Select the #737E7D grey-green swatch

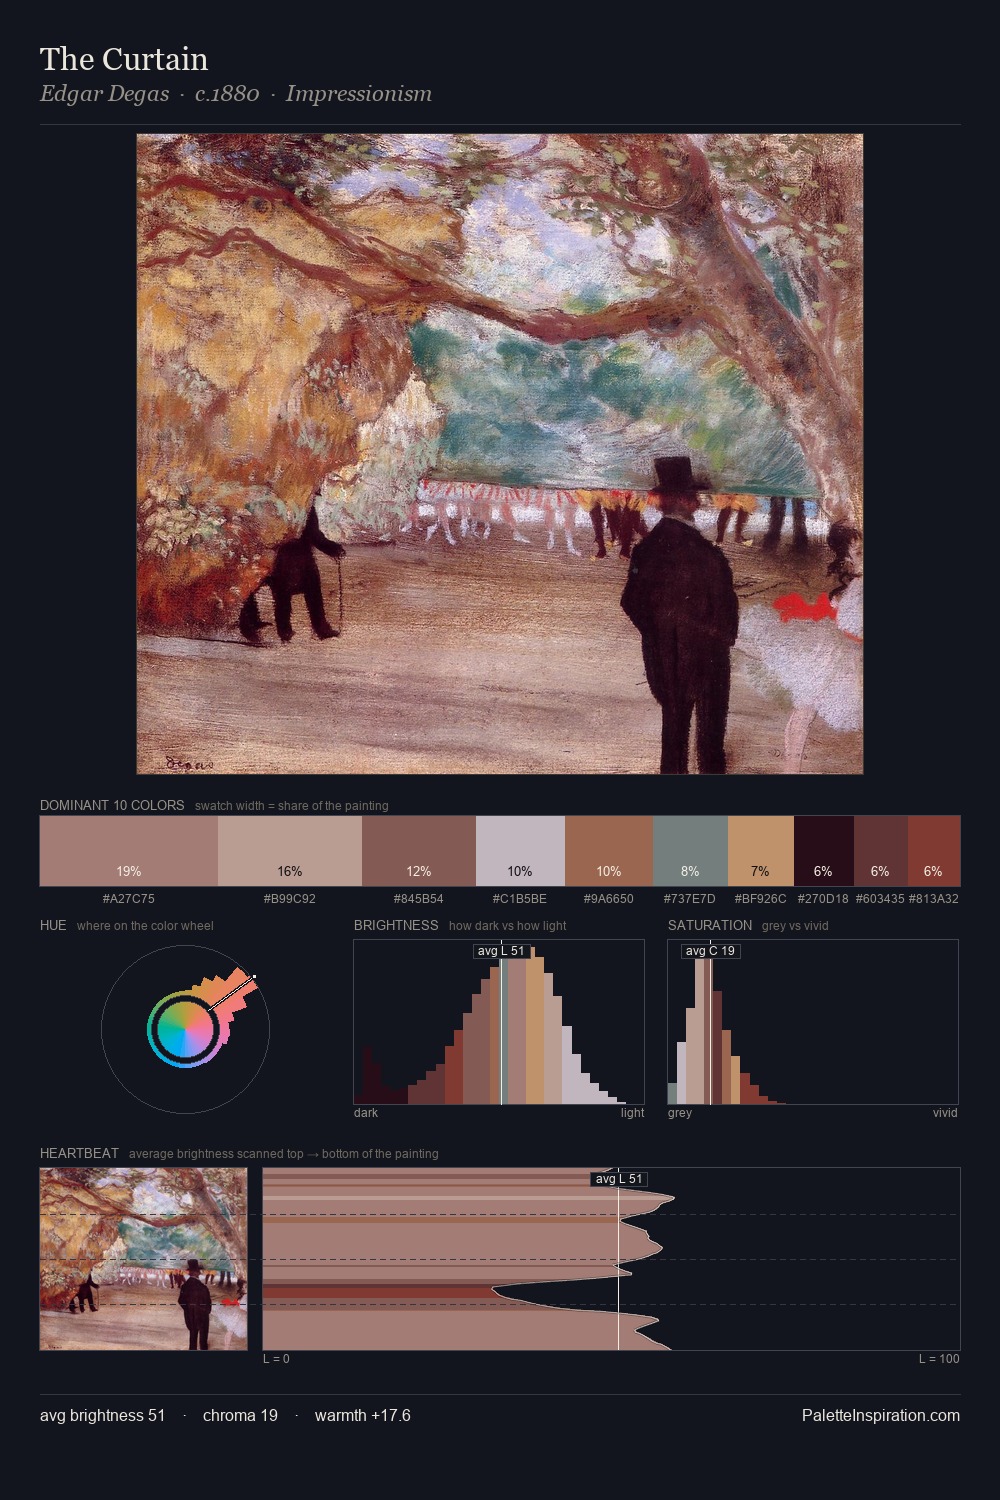point(690,851)
